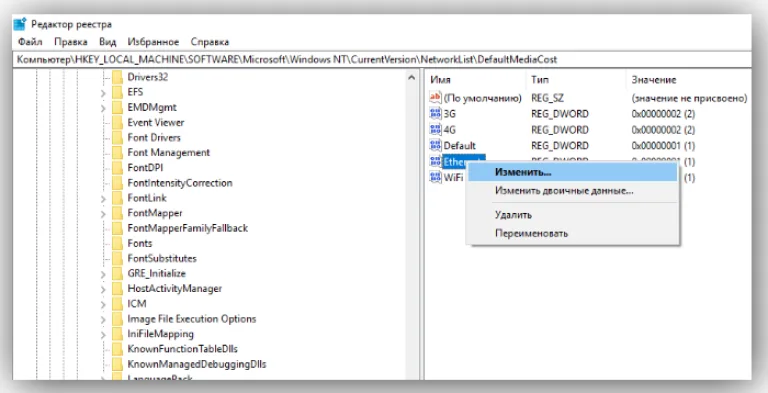
Task: Select the 3G value name
Action: click(x=449, y=114)
